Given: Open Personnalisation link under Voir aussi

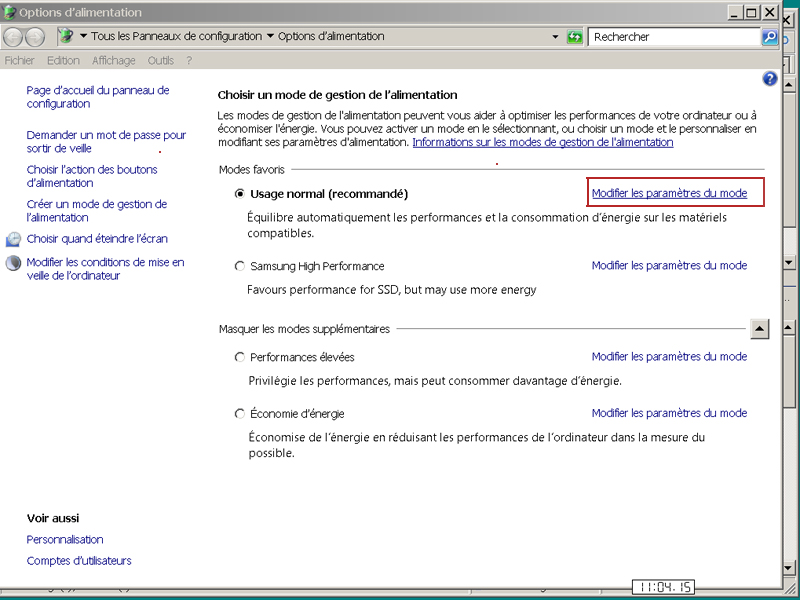Looking at the screenshot, I should tap(65, 540).
